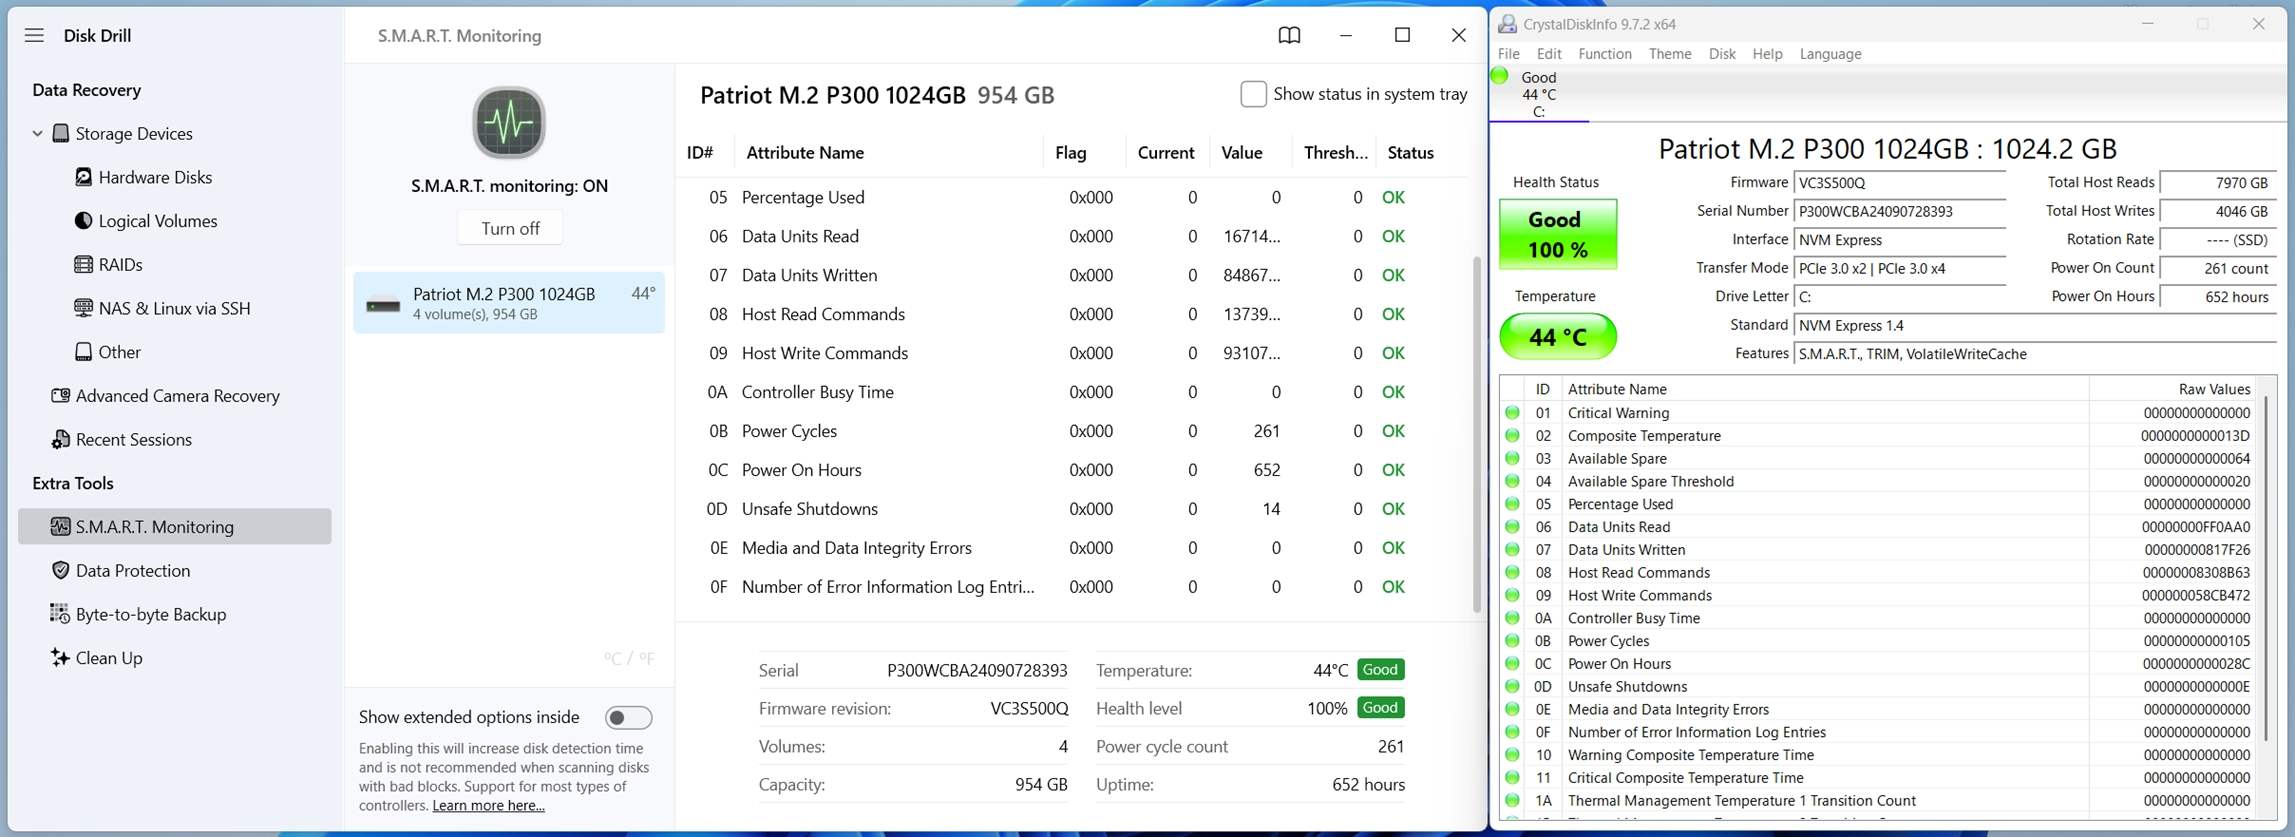The image size is (2295, 837).
Task: Click the book help icon in title bar
Action: 1289,35
